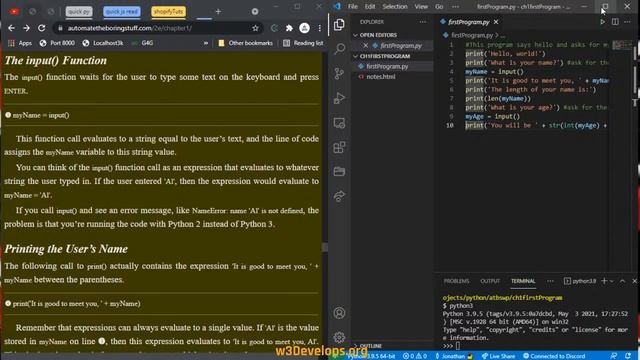Viewport: 640px width, 360px height.
Task: Open the Edit menu in VS Code
Action: 370,7
